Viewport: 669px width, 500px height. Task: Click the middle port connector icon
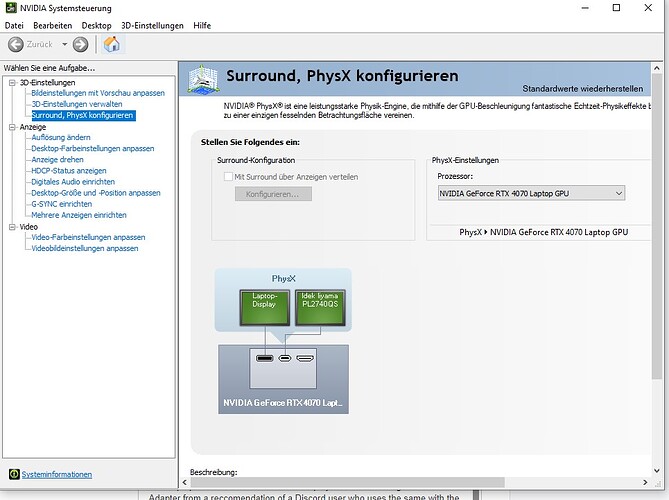[x=285, y=358]
